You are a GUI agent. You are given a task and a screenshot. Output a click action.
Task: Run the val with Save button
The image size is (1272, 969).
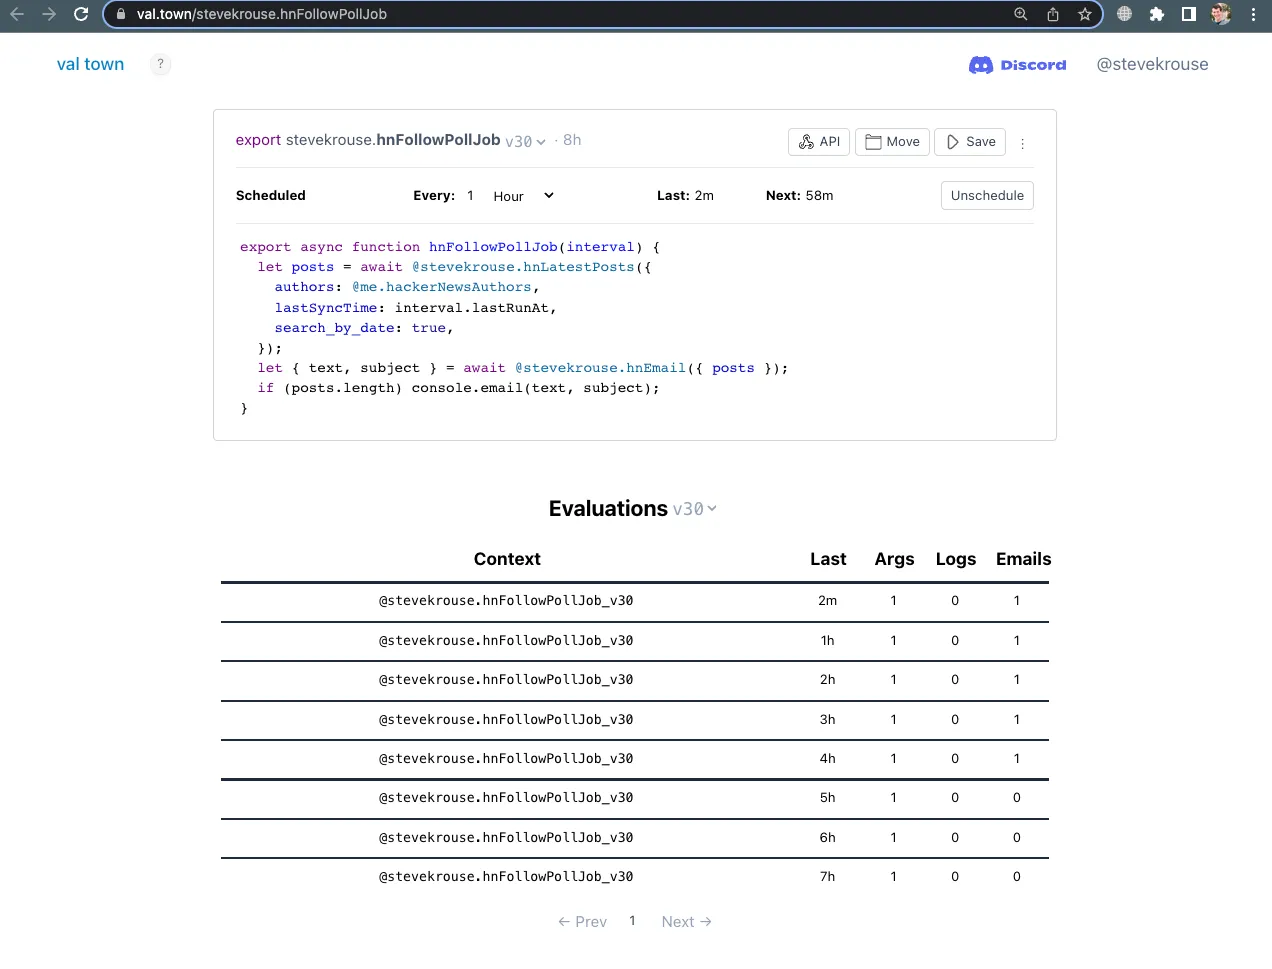click(970, 142)
